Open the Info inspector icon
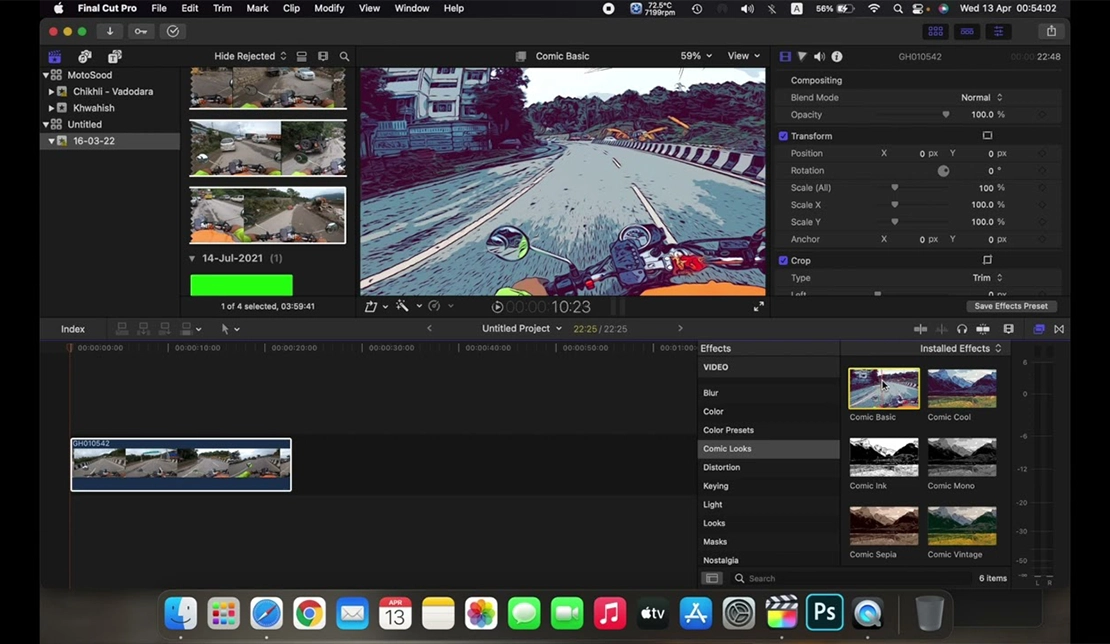Screen dimensions: 1110x644 pos(837,56)
